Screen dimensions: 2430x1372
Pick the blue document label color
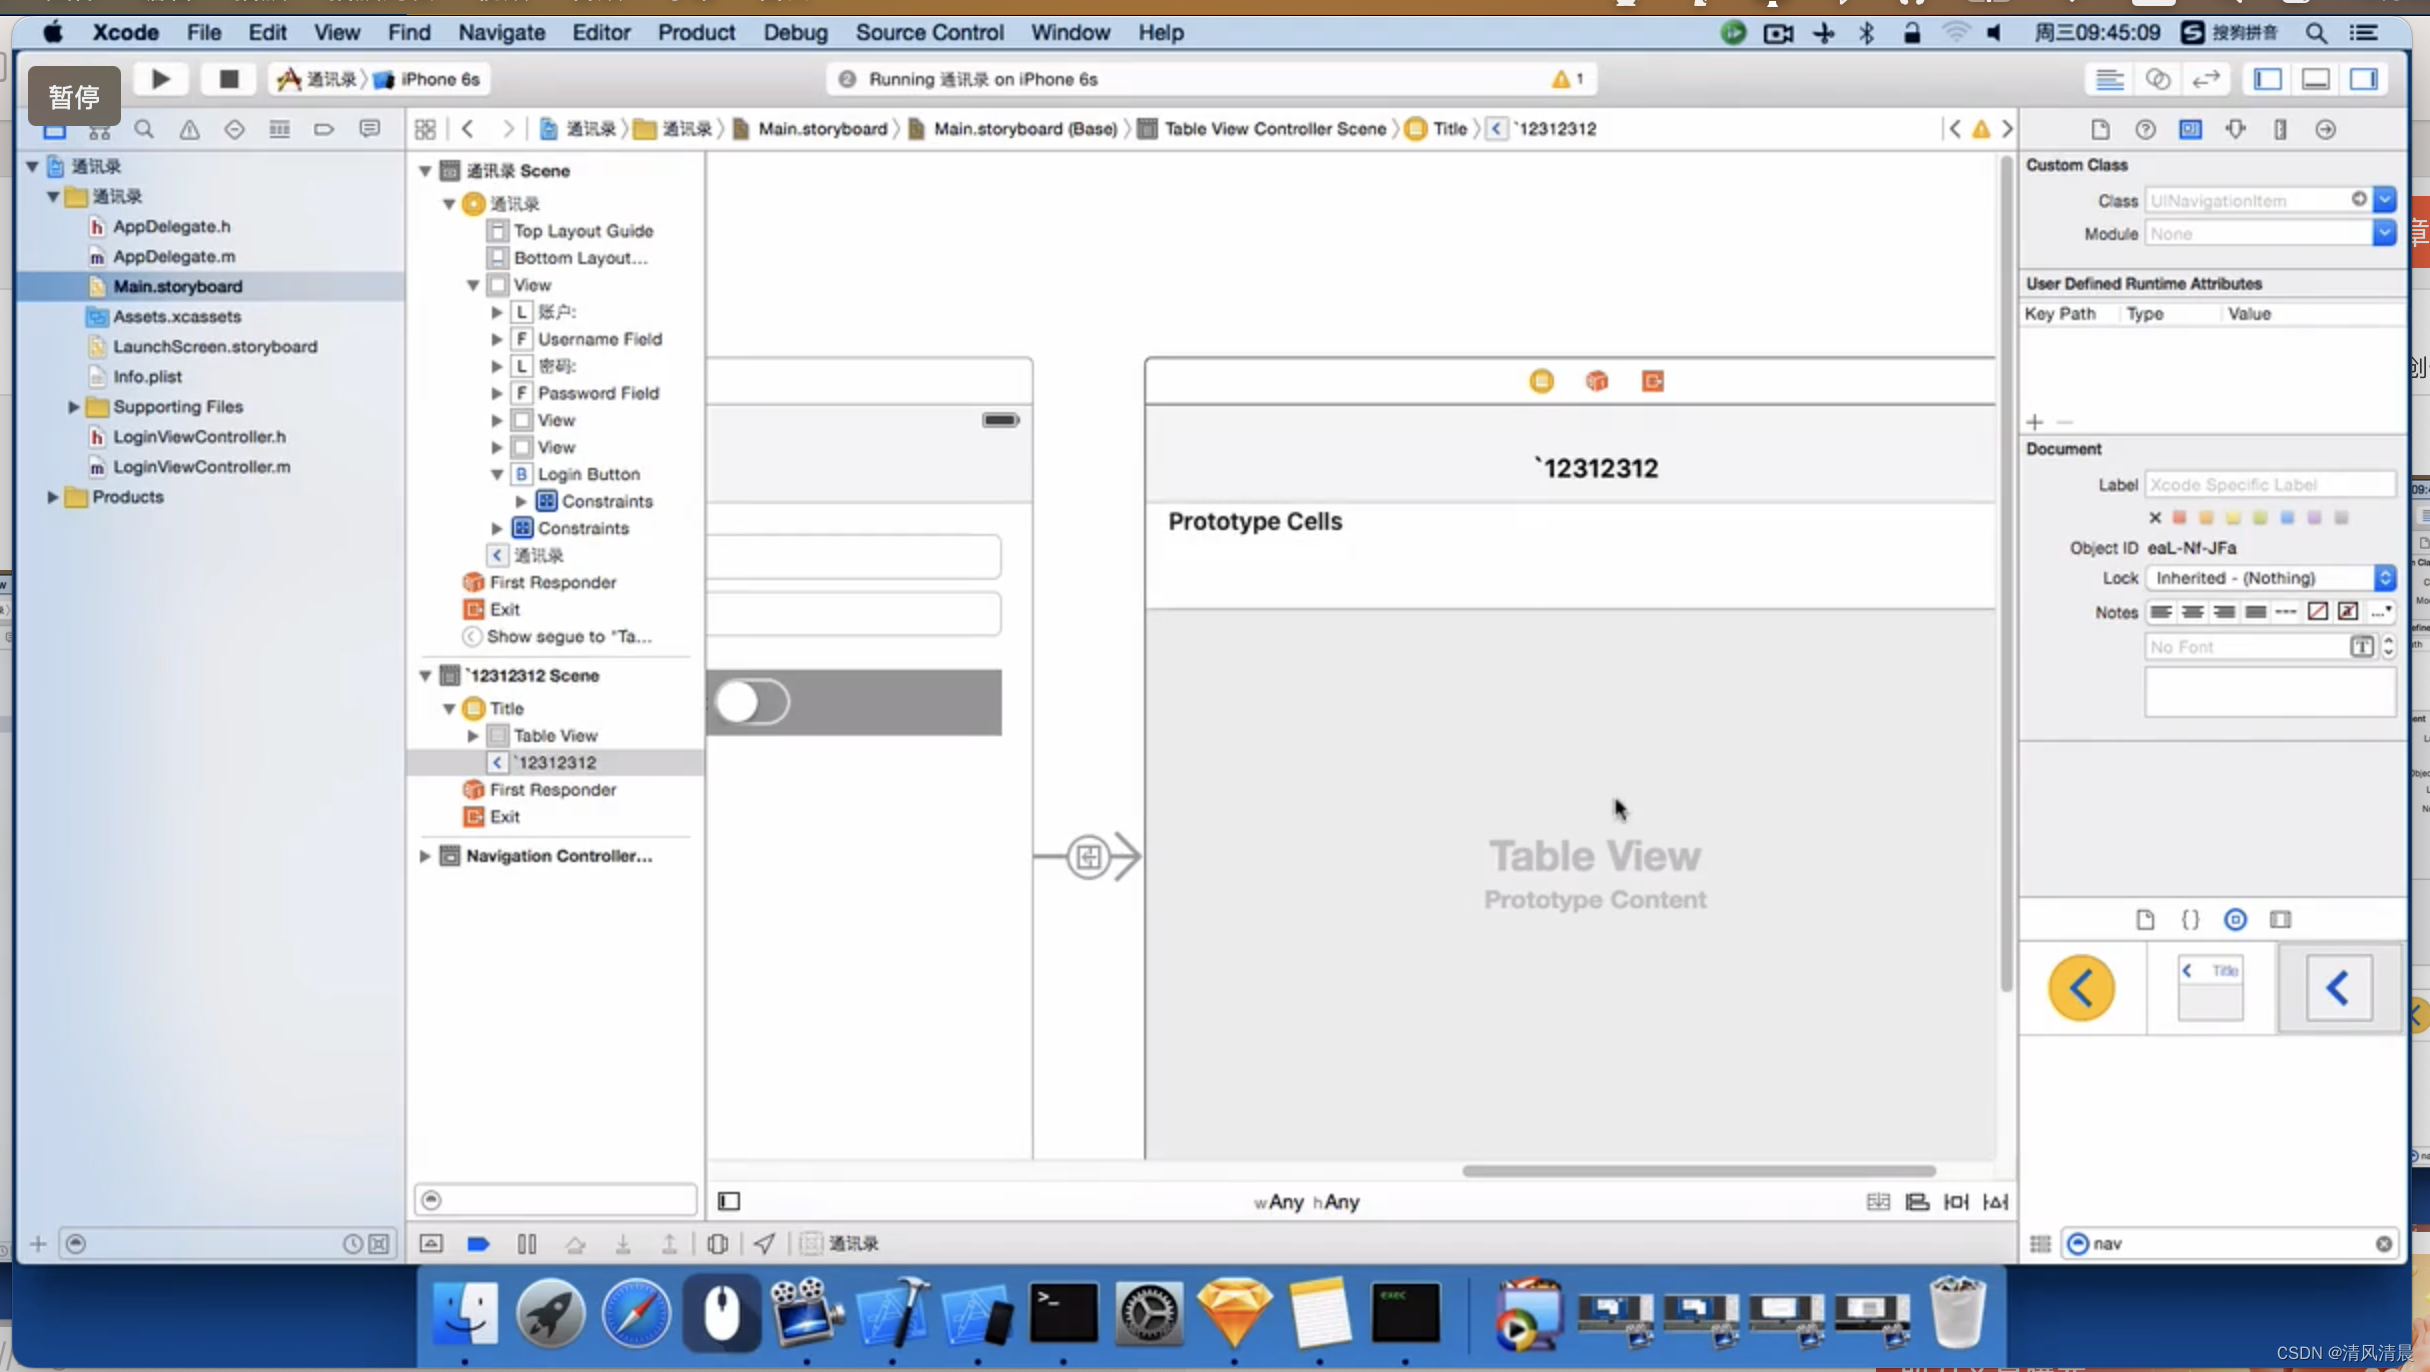2287,518
